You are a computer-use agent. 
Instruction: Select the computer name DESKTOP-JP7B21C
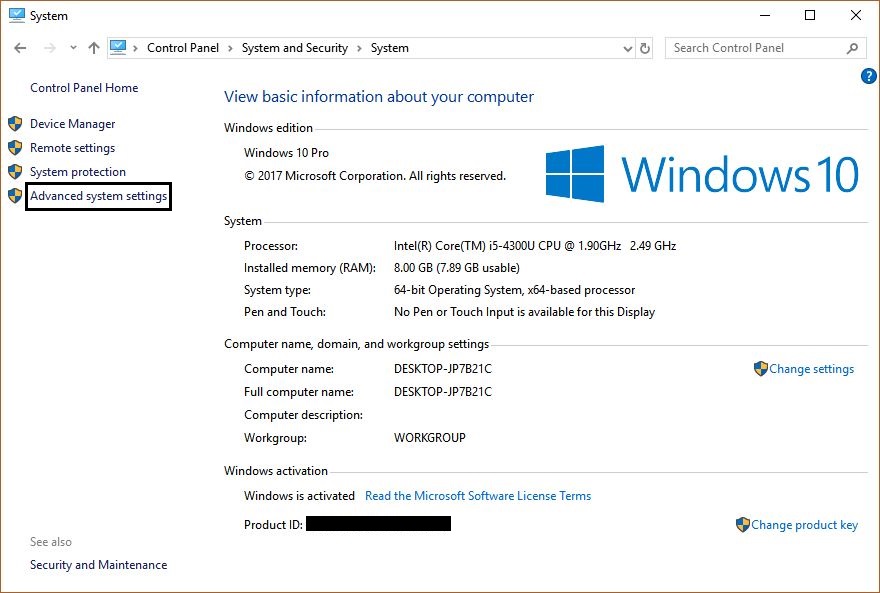click(443, 369)
